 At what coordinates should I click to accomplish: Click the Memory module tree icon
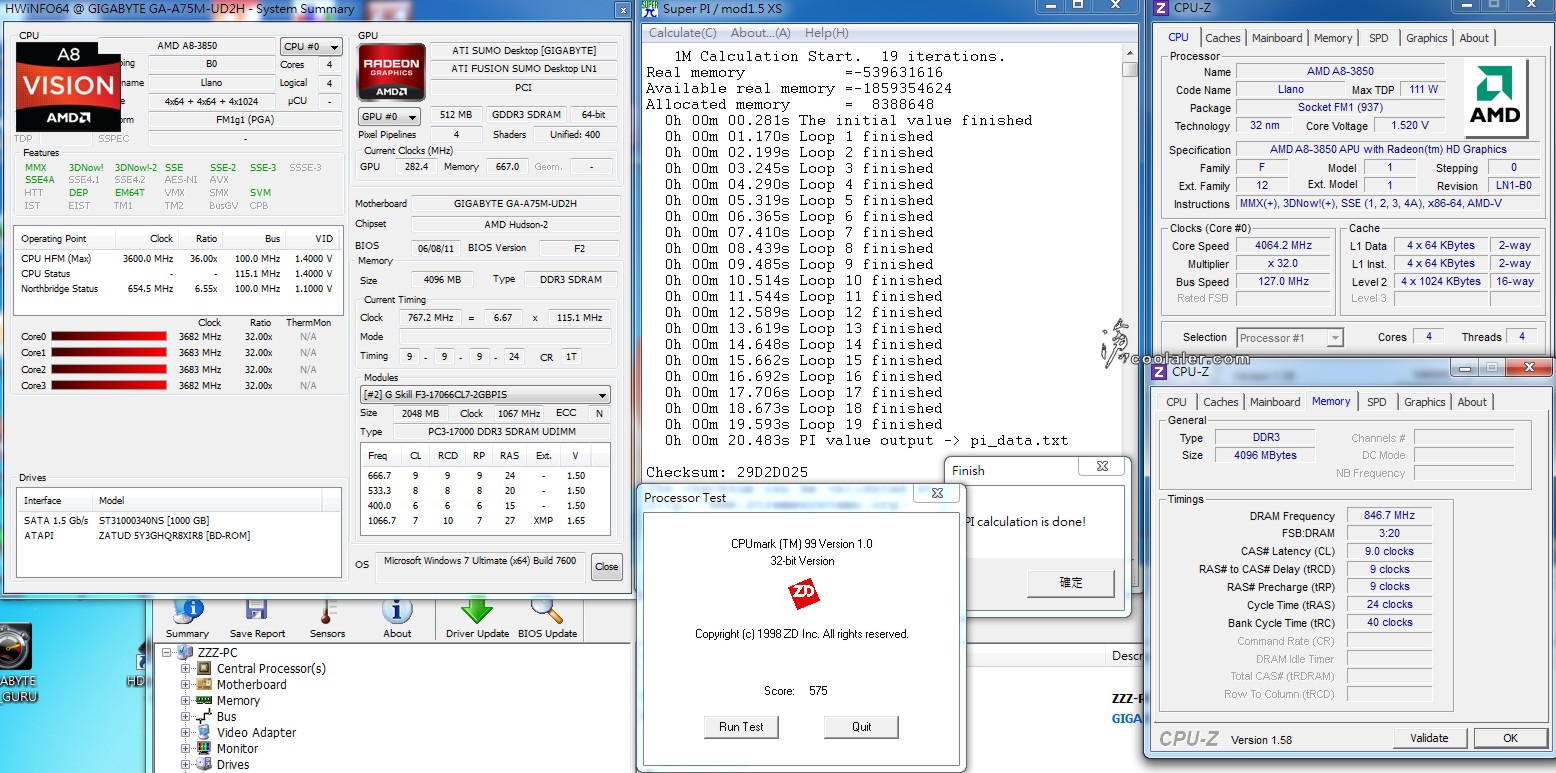point(205,700)
